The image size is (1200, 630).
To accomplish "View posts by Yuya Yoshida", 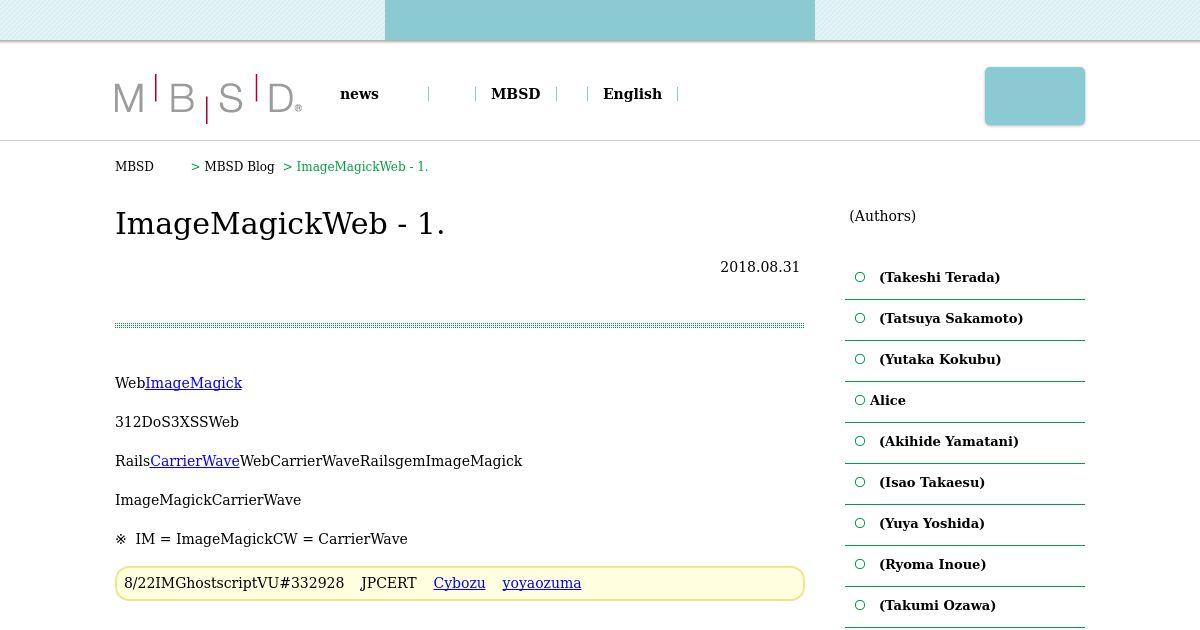I will pyautogui.click(x=932, y=524).
